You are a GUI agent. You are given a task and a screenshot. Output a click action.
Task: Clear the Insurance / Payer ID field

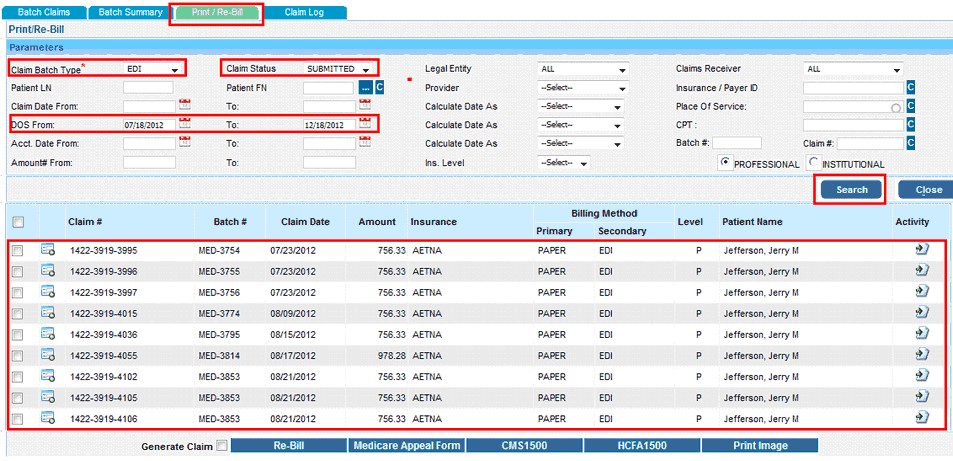coord(910,88)
